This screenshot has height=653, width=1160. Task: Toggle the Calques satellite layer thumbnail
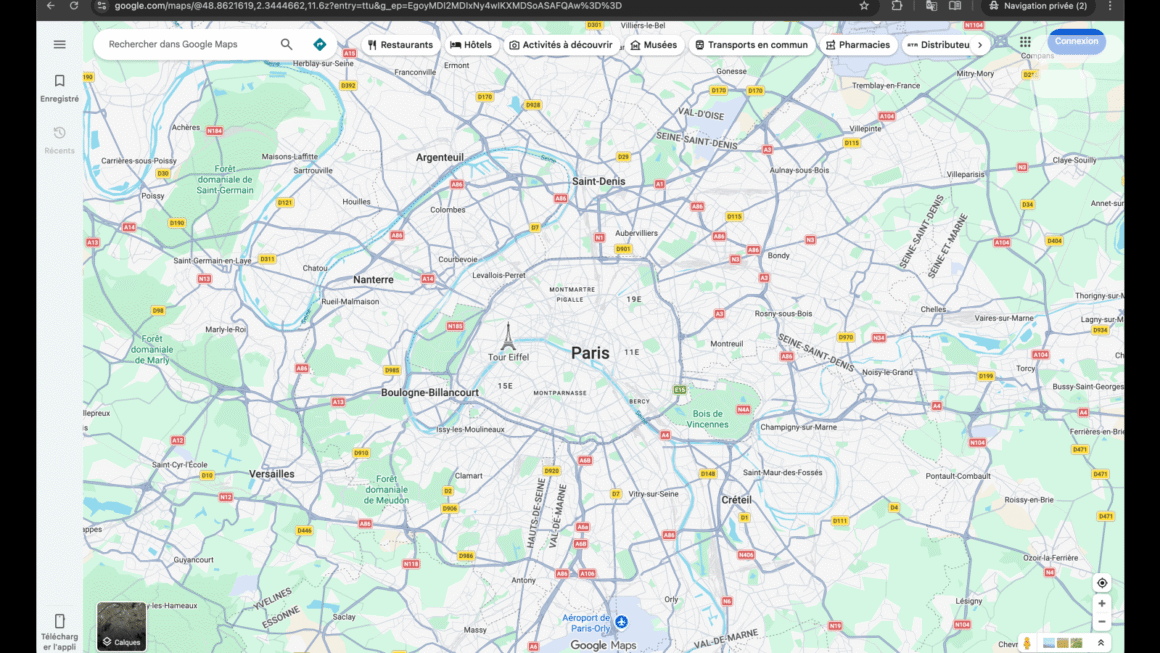coord(122,626)
